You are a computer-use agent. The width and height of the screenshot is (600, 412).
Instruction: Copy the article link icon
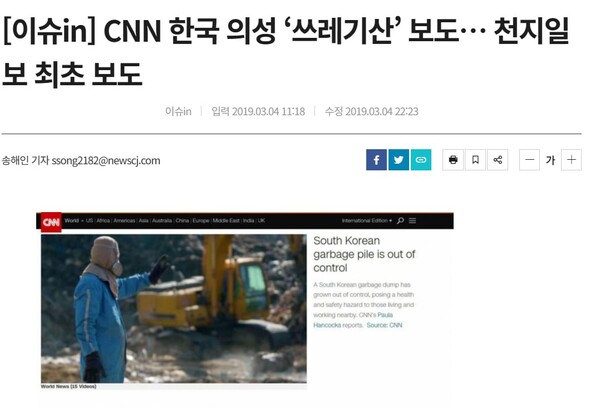click(x=421, y=160)
